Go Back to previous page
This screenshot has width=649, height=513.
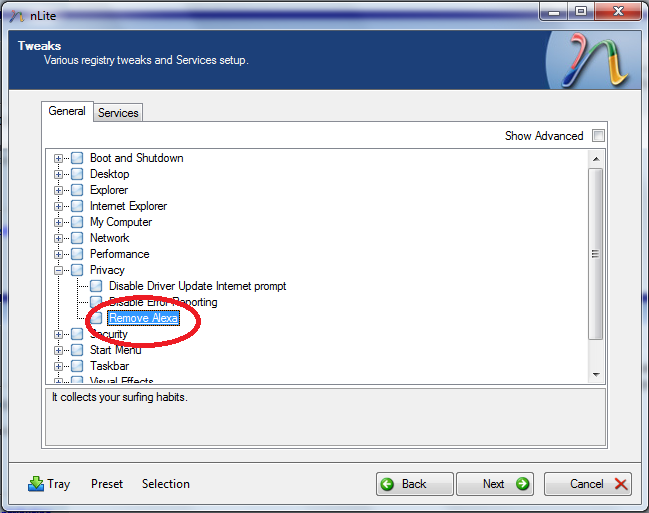[415, 484]
